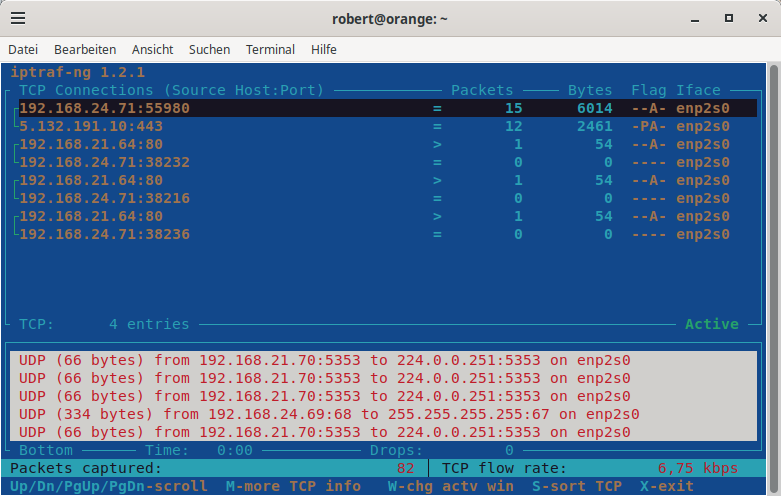Click the X-exit hint

pyautogui.click(x=666, y=486)
